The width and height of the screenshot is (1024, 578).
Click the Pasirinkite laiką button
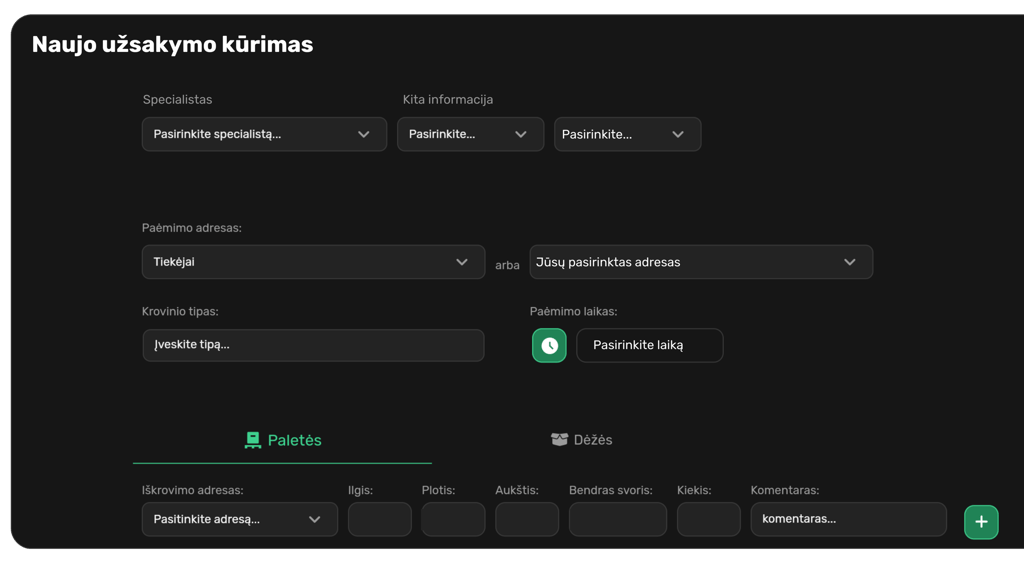[x=649, y=346]
